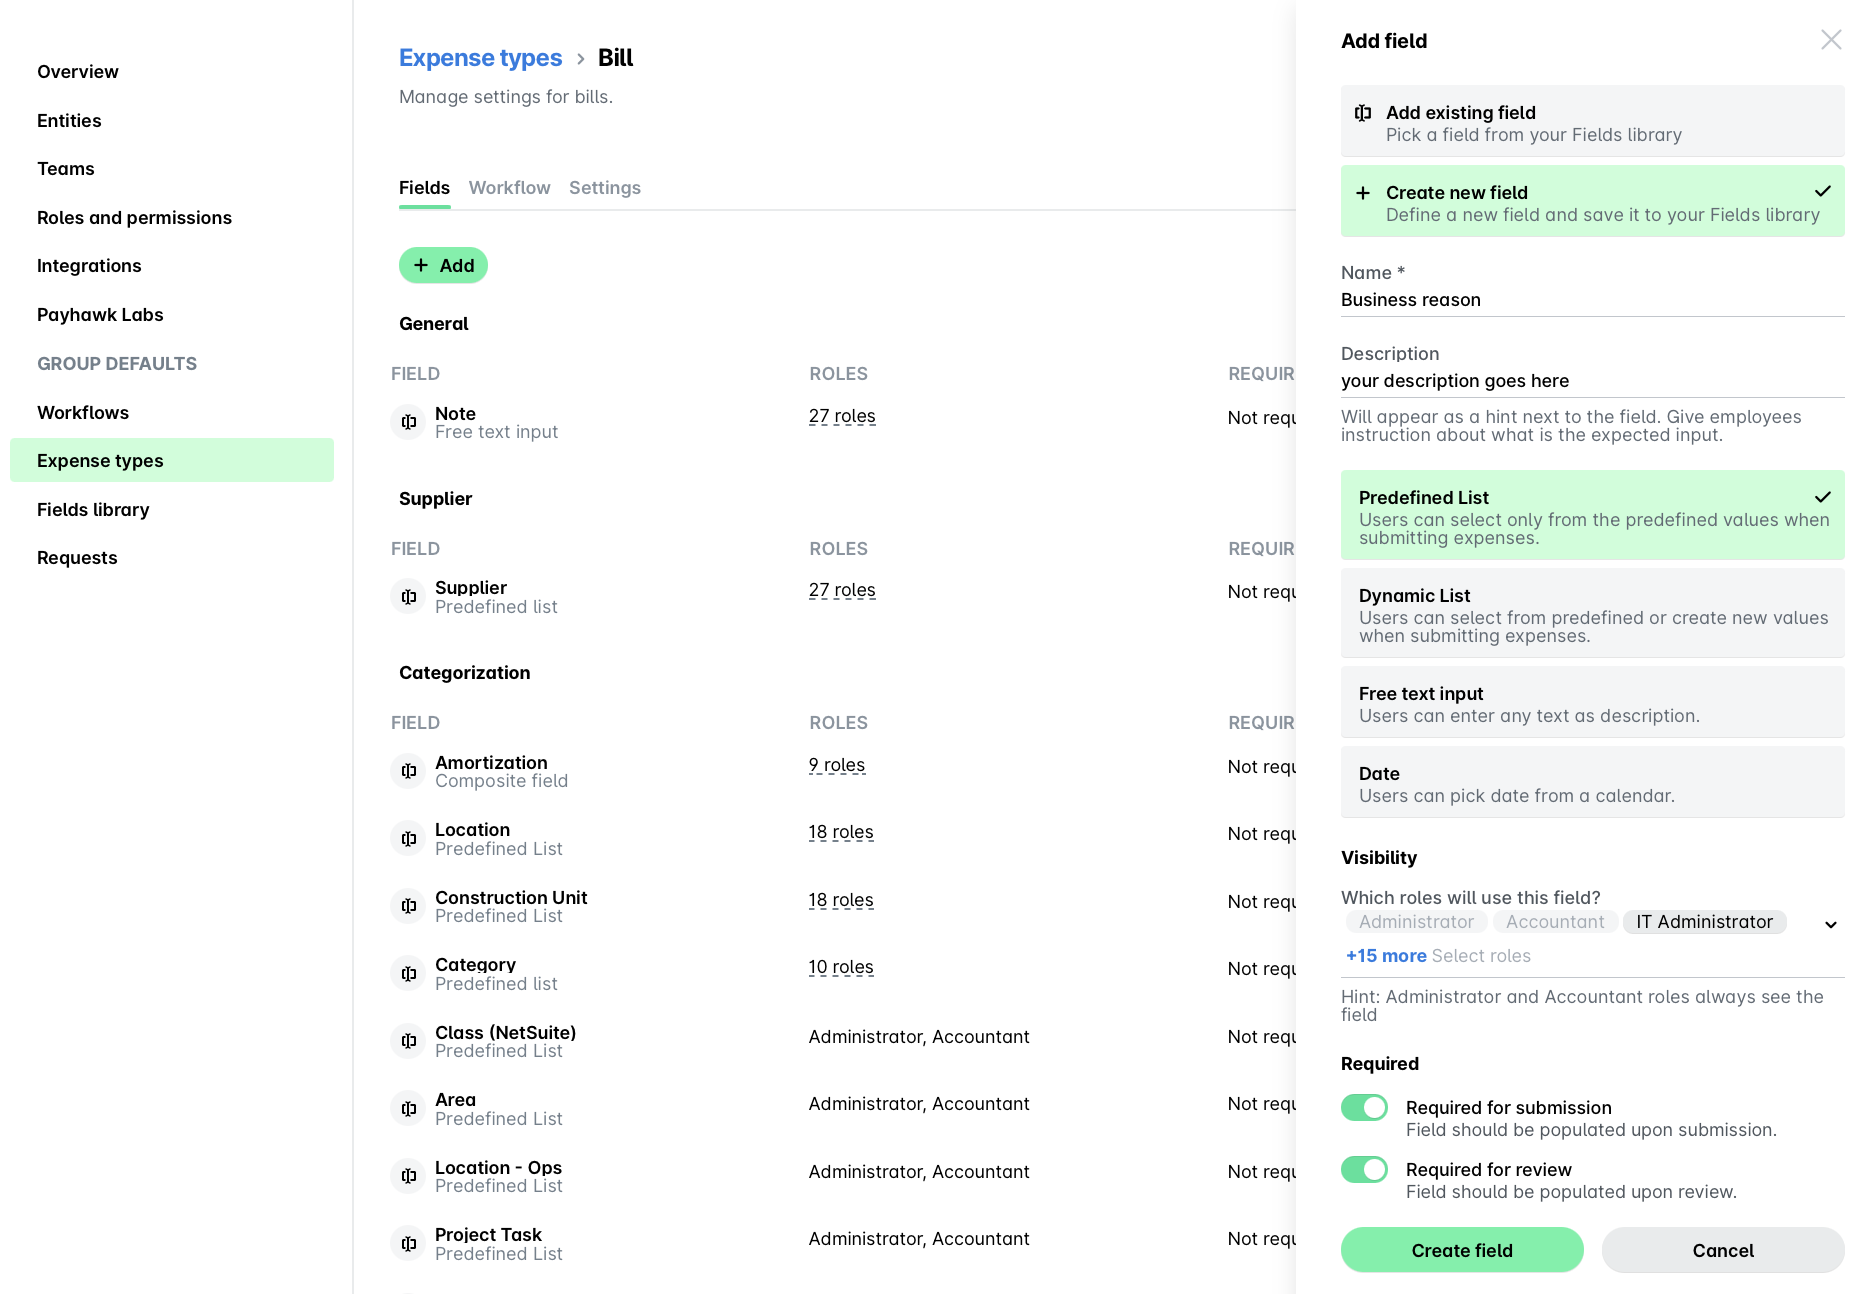The height and width of the screenshot is (1294, 1866).
Task: Click the Expense types breadcrumb link
Action: (480, 58)
